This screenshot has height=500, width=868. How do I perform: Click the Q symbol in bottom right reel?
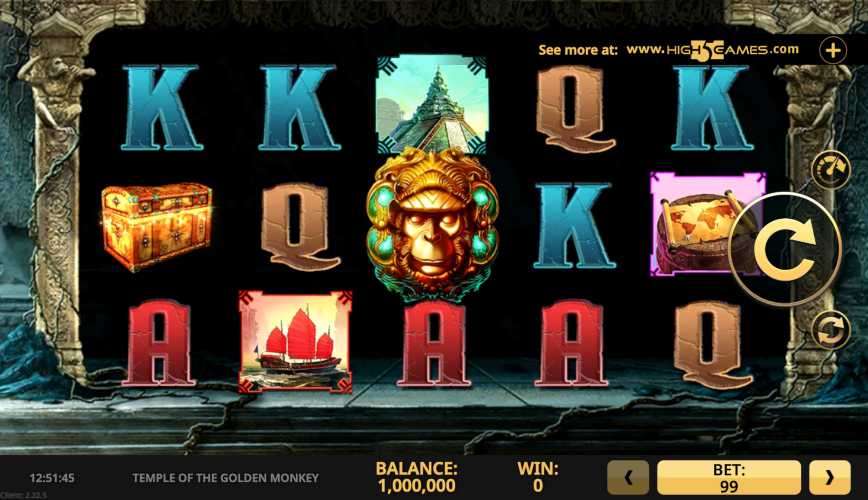tap(712, 346)
